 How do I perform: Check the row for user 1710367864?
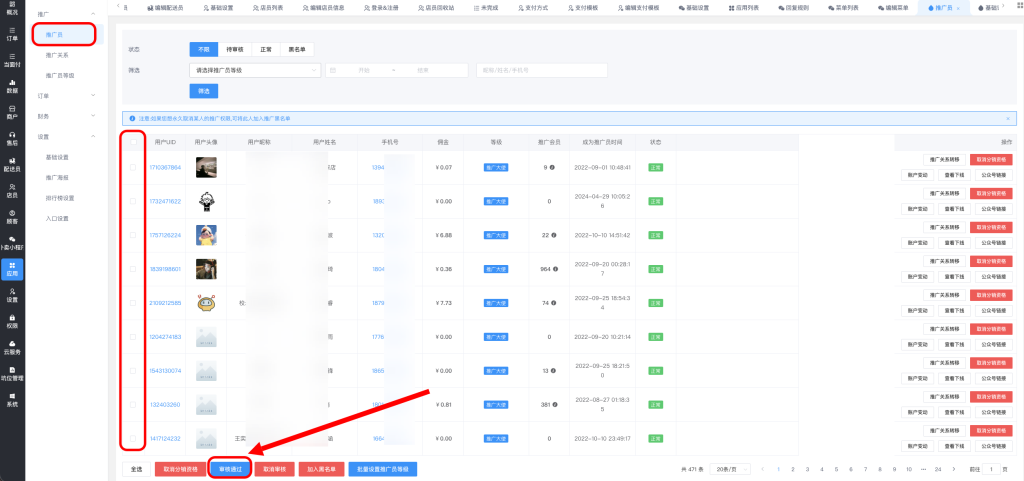(133, 167)
